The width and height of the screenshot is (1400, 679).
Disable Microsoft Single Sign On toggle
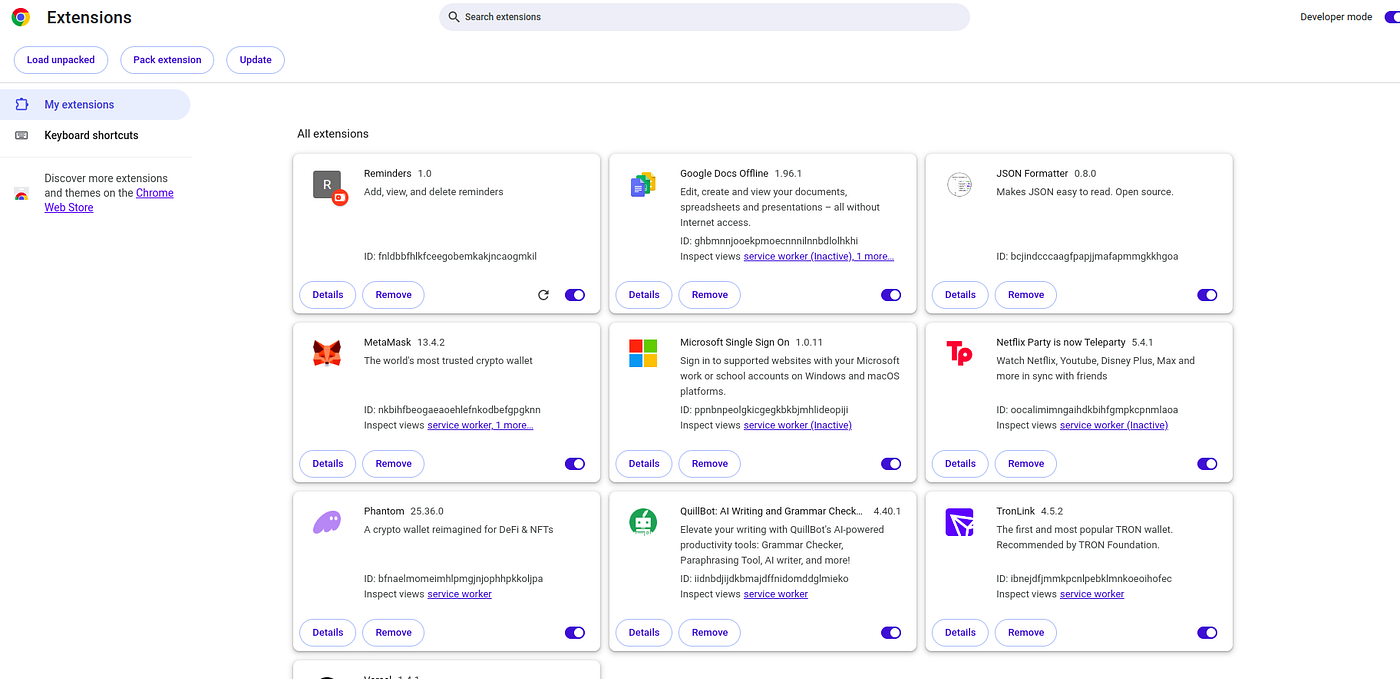click(891, 464)
